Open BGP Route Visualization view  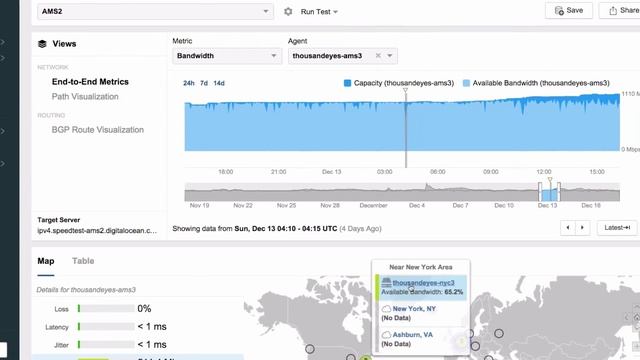pos(98,130)
